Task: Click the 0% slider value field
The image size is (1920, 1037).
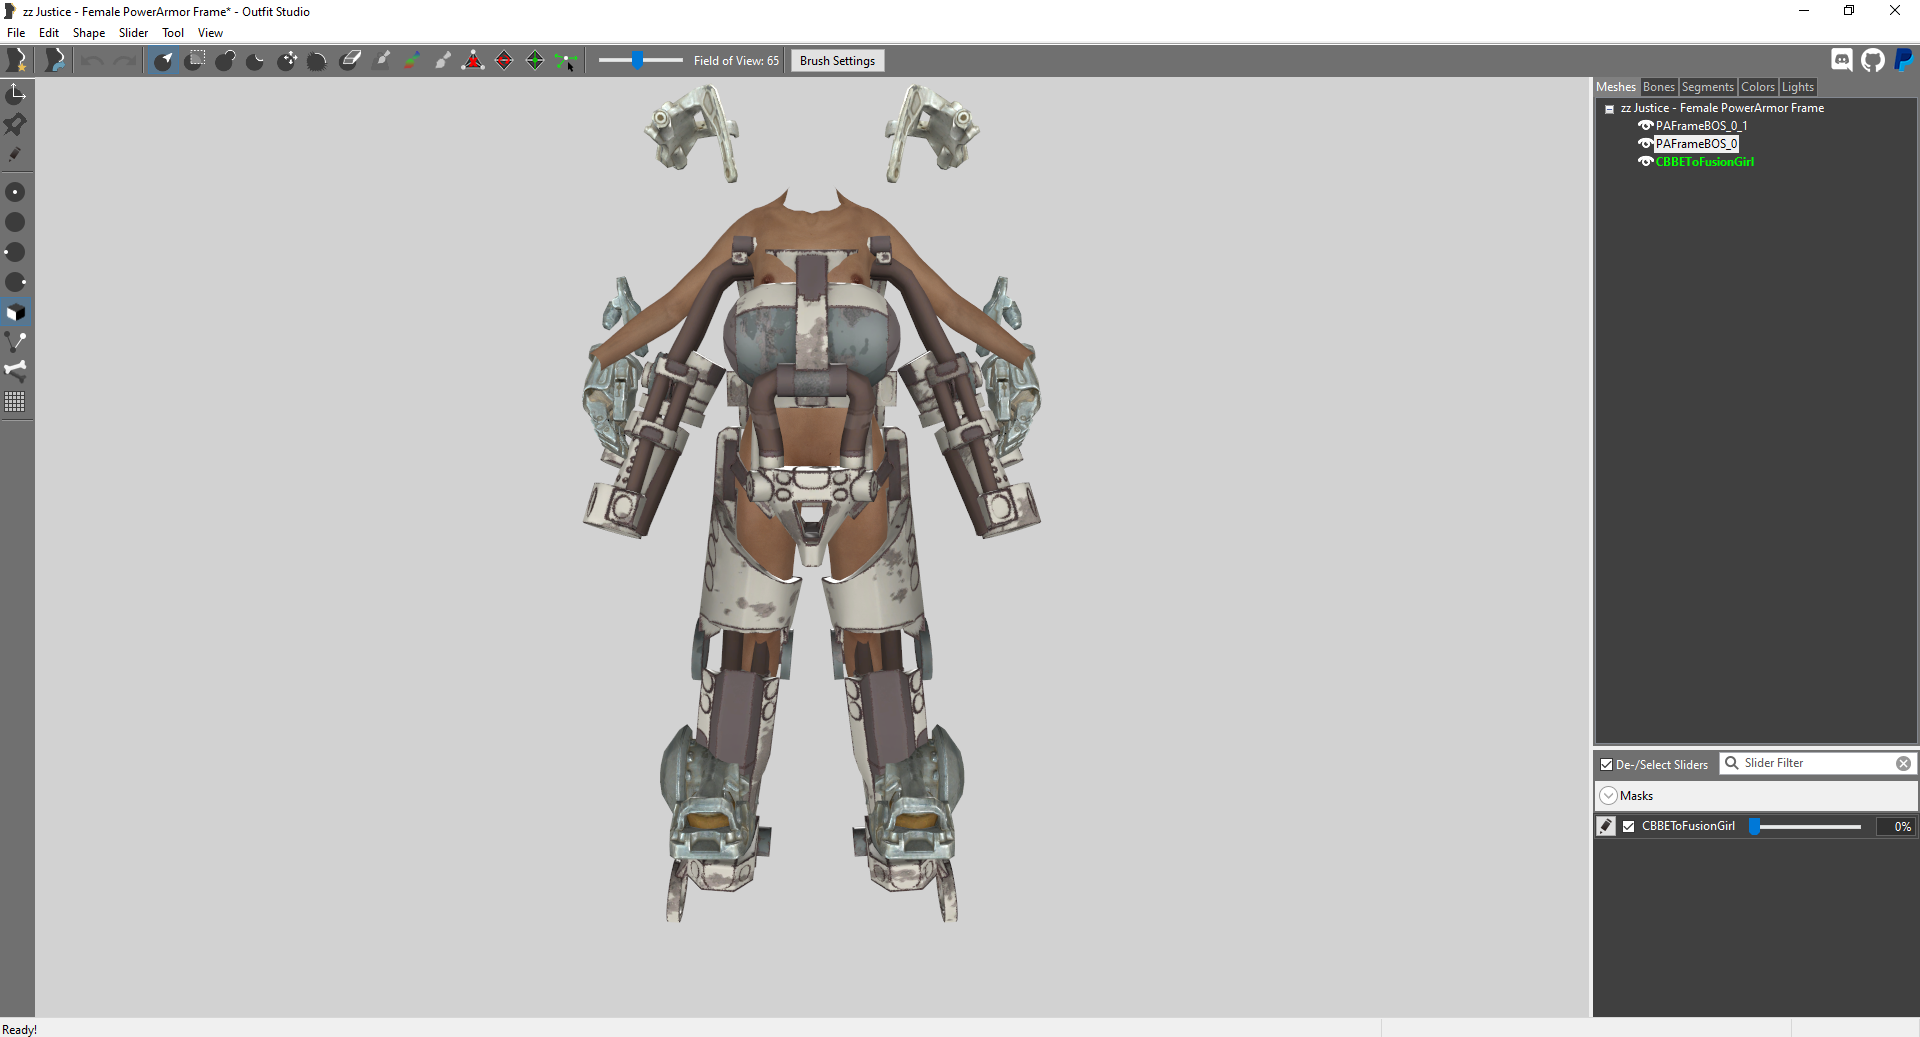Action: pos(1895,827)
